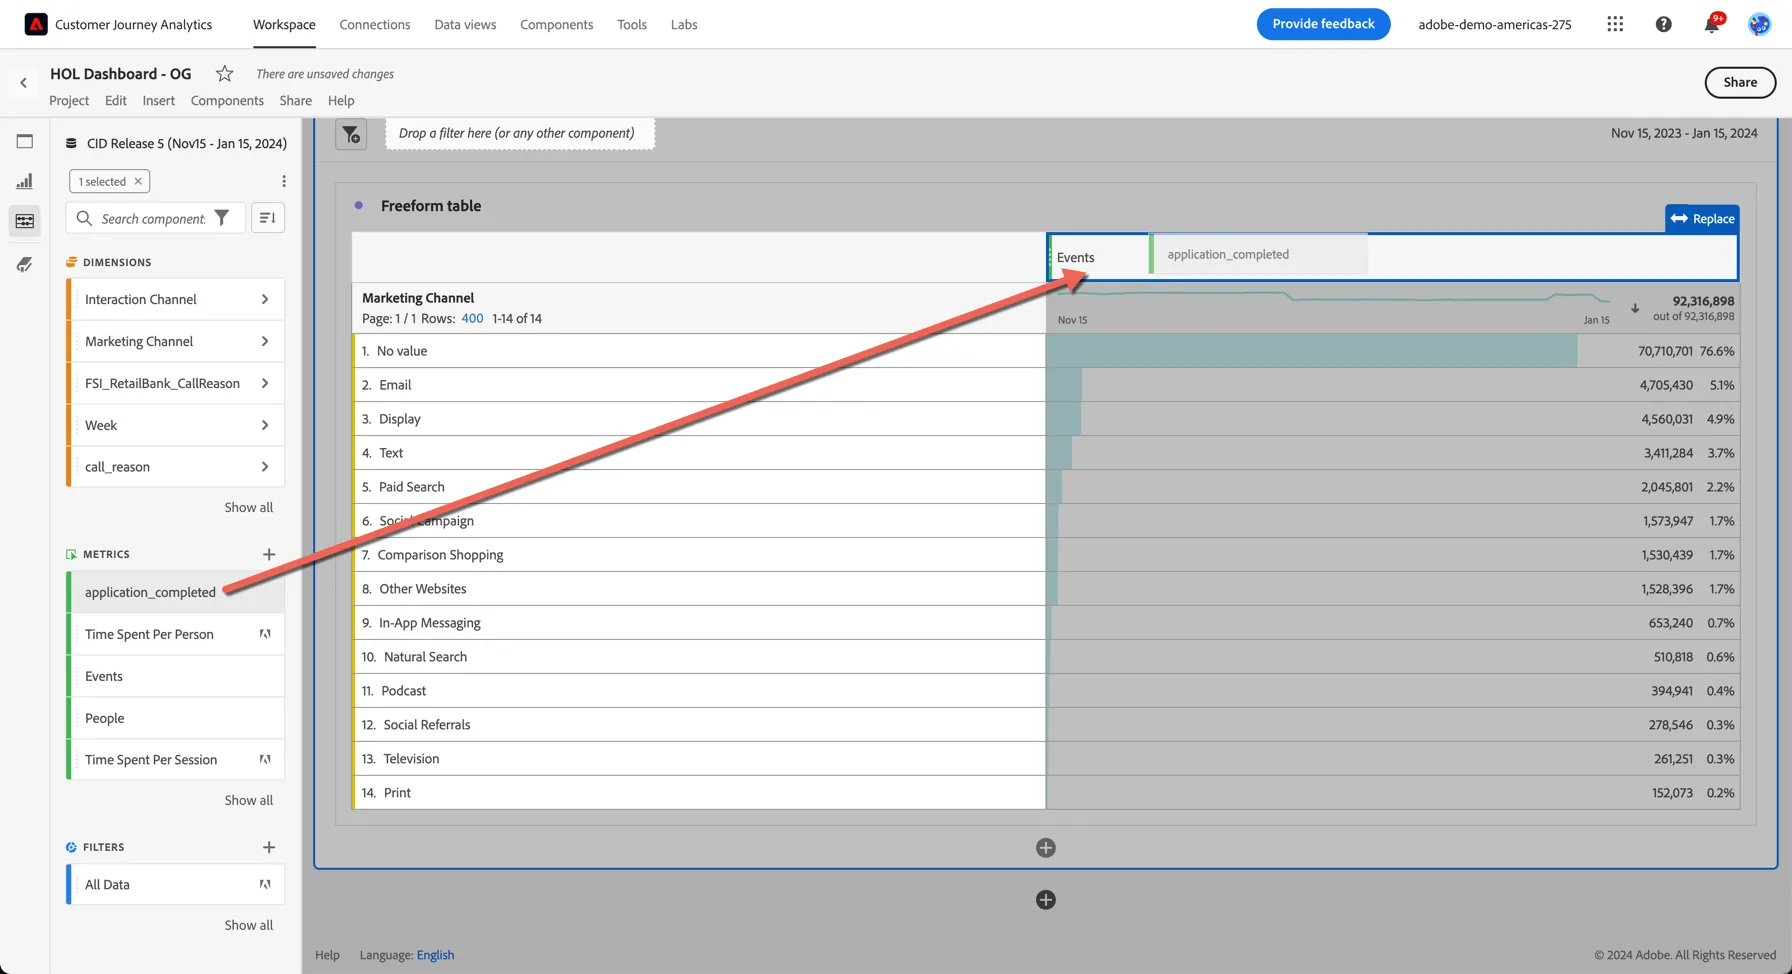Click the plus icon inside the panel
1792x974 pixels.
click(1046, 848)
